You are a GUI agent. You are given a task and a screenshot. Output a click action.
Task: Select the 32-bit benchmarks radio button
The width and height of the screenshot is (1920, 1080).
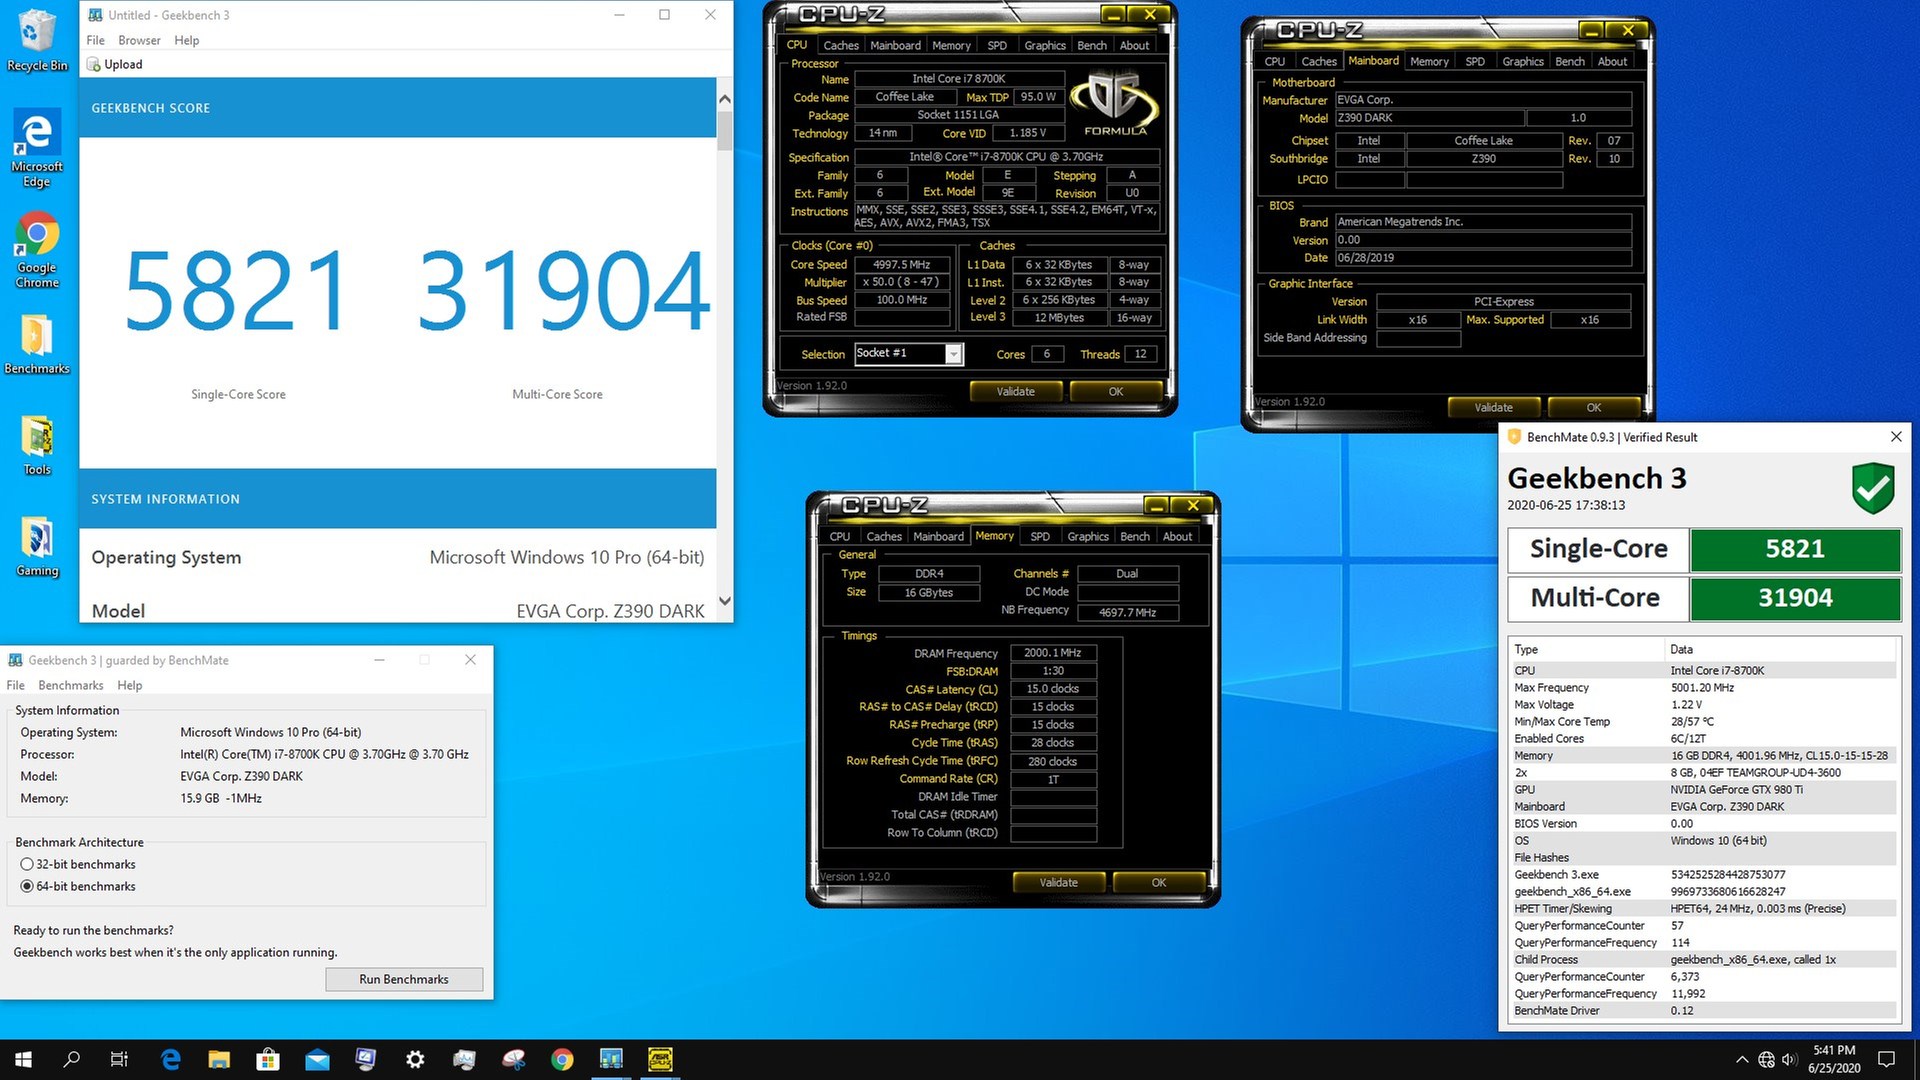click(x=27, y=864)
